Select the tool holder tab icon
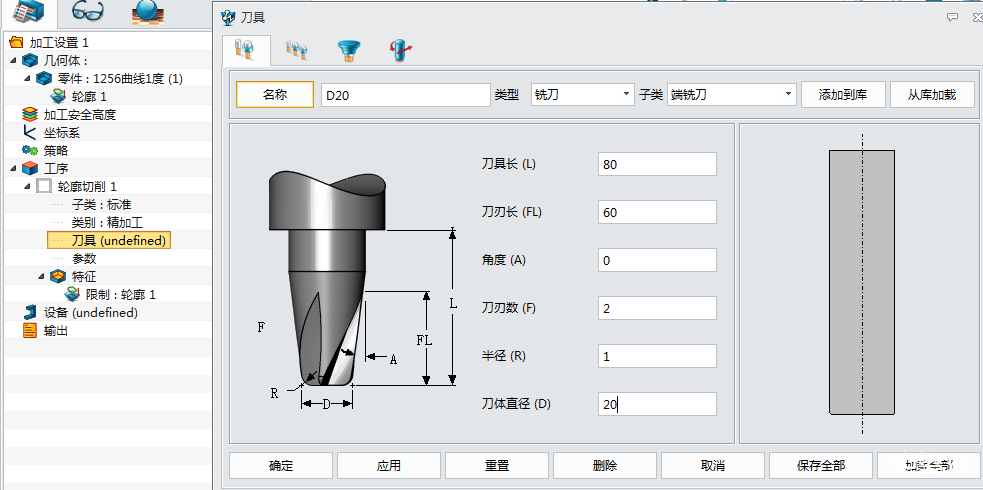 (x=348, y=49)
